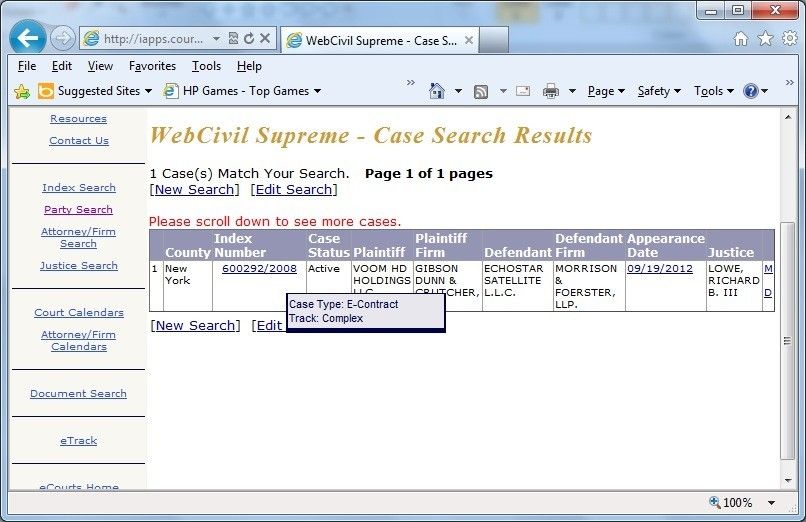This screenshot has width=806, height=522.
Task: Click the browser Back arrow button
Action: (28, 39)
